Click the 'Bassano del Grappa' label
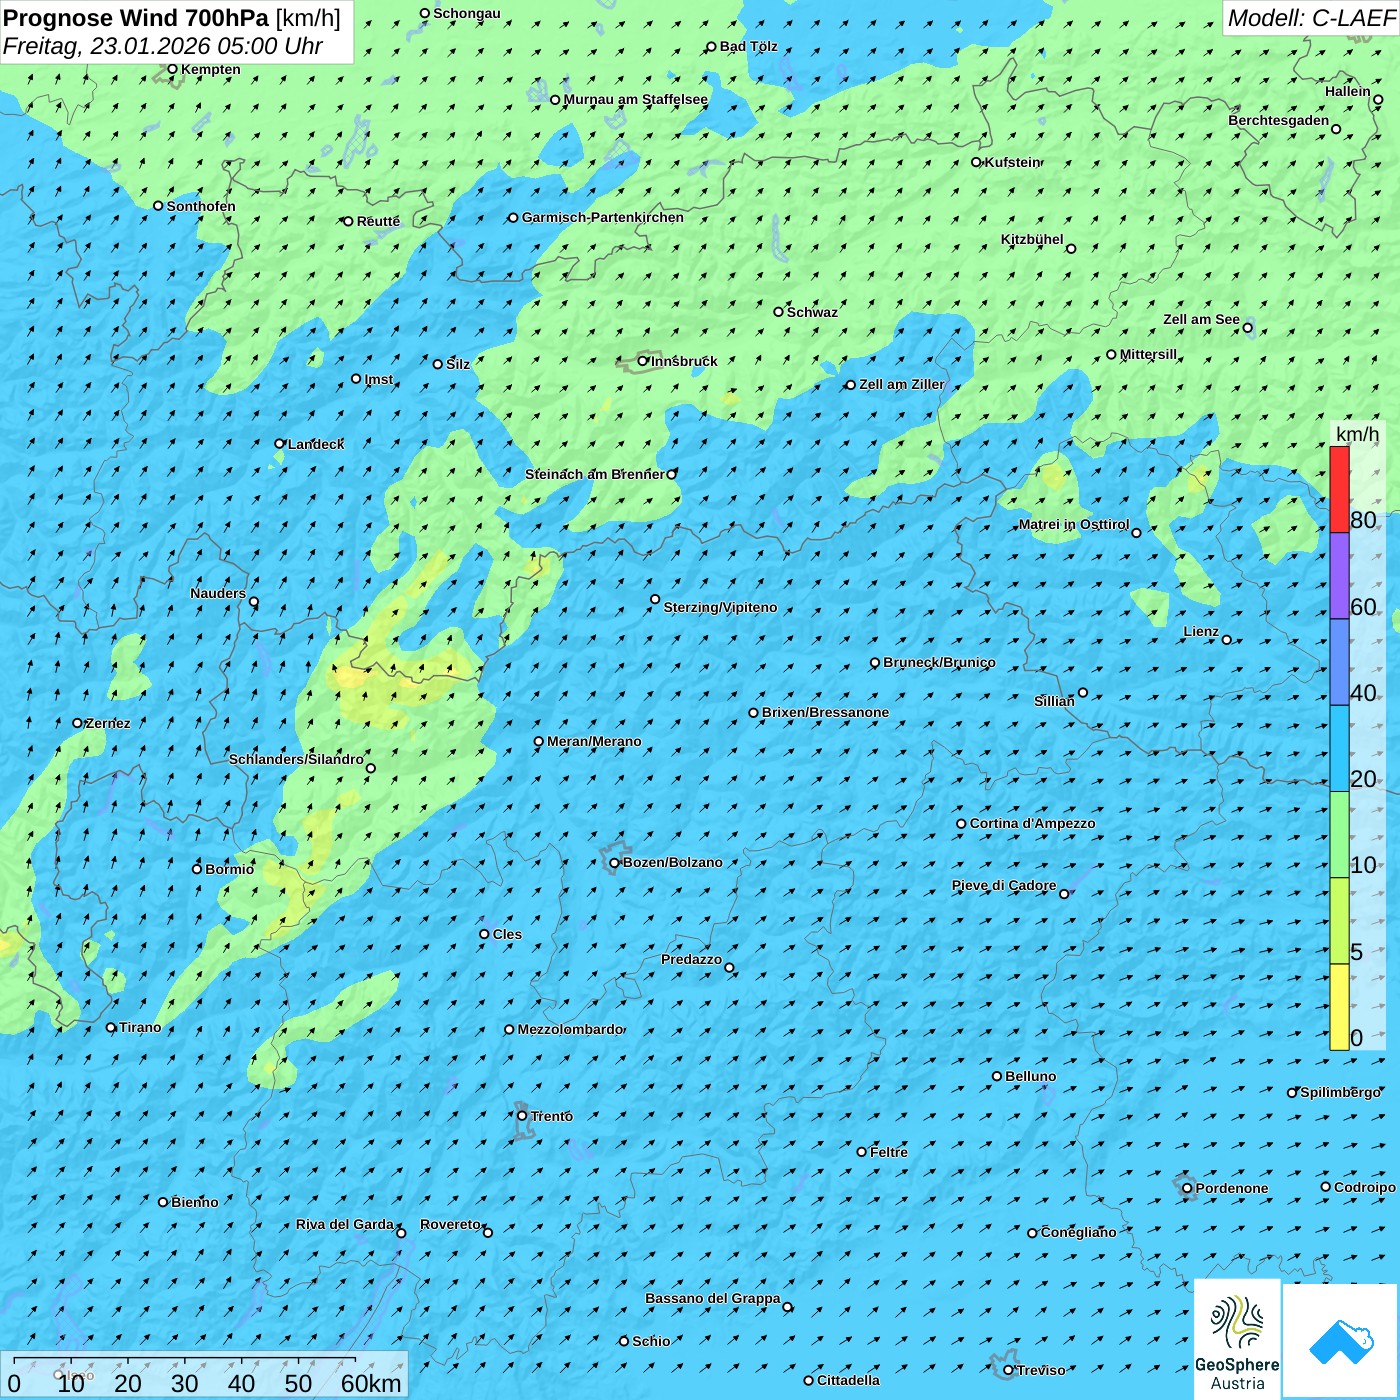This screenshot has height=1400, width=1400. pos(713,1298)
